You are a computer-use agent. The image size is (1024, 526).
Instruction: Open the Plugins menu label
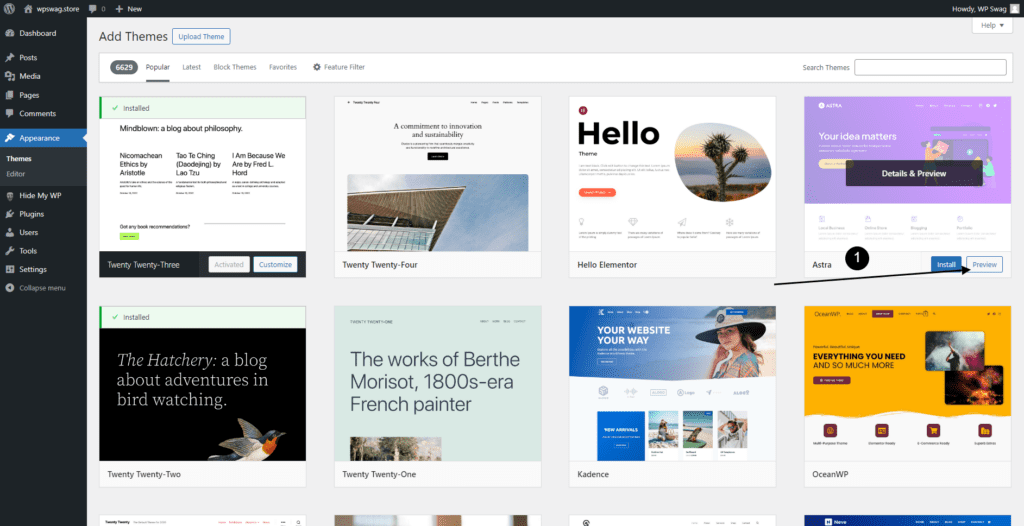[32, 214]
